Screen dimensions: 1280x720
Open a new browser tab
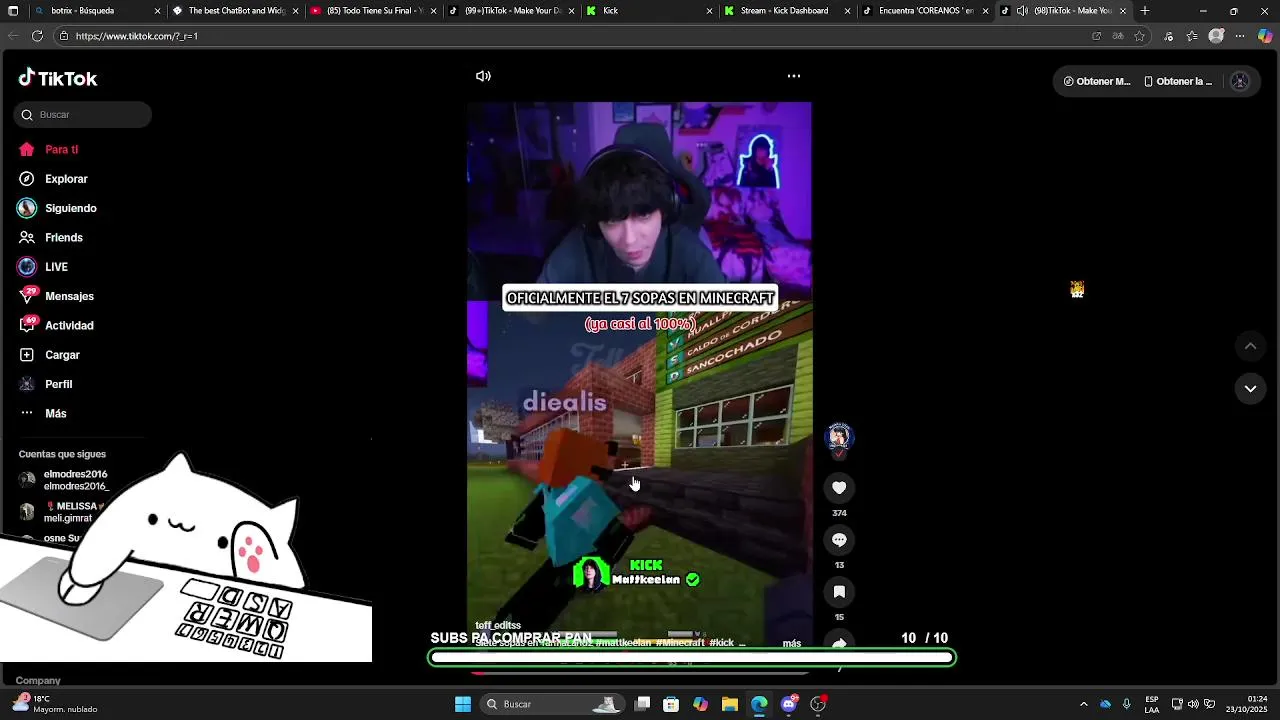click(1145, 11)
